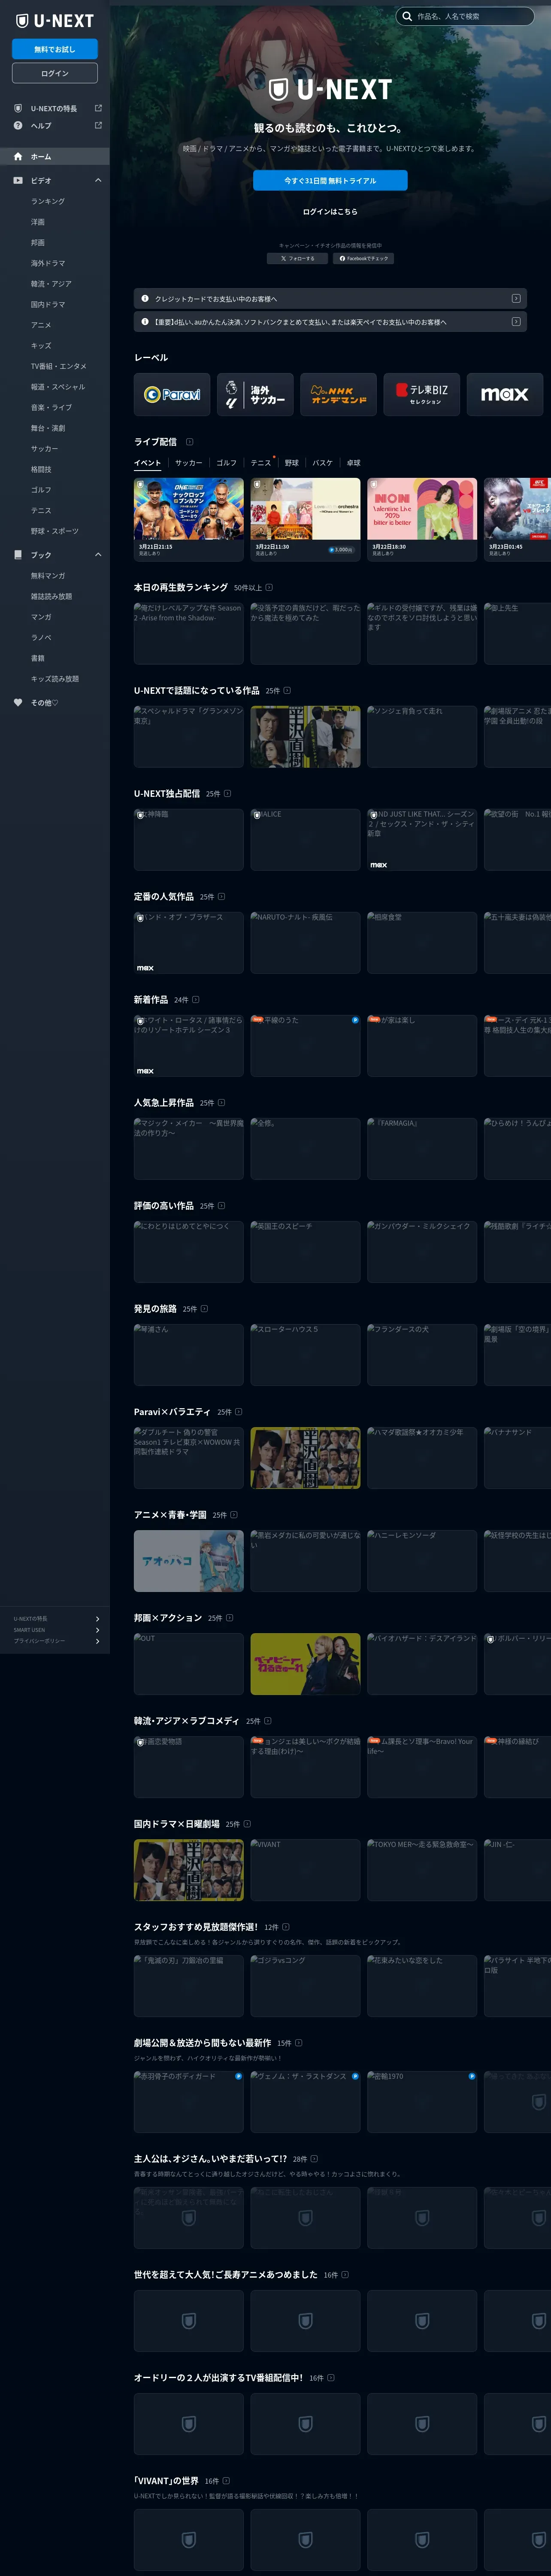Screen dimensions: 551x2576
Task: Open 雑誌読み放題 in the book menu
Action: 51,596
